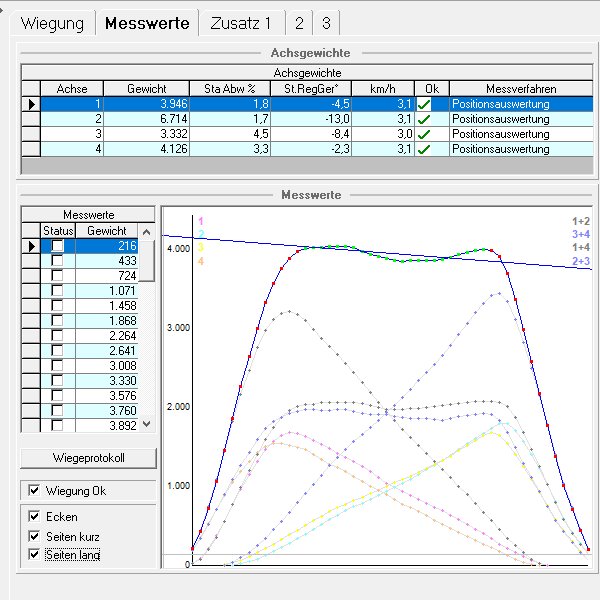Click the green Ok checkmark for axle 1

pos(424,103)
